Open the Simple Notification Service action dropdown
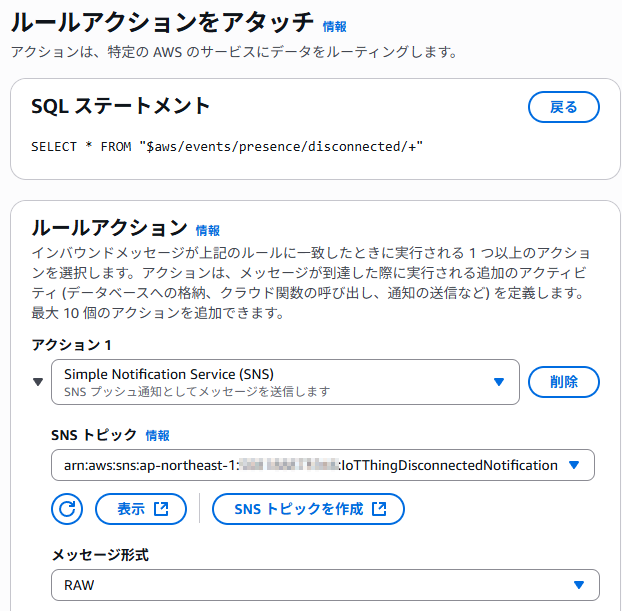 pyautogui.click(x=285, y=382)
